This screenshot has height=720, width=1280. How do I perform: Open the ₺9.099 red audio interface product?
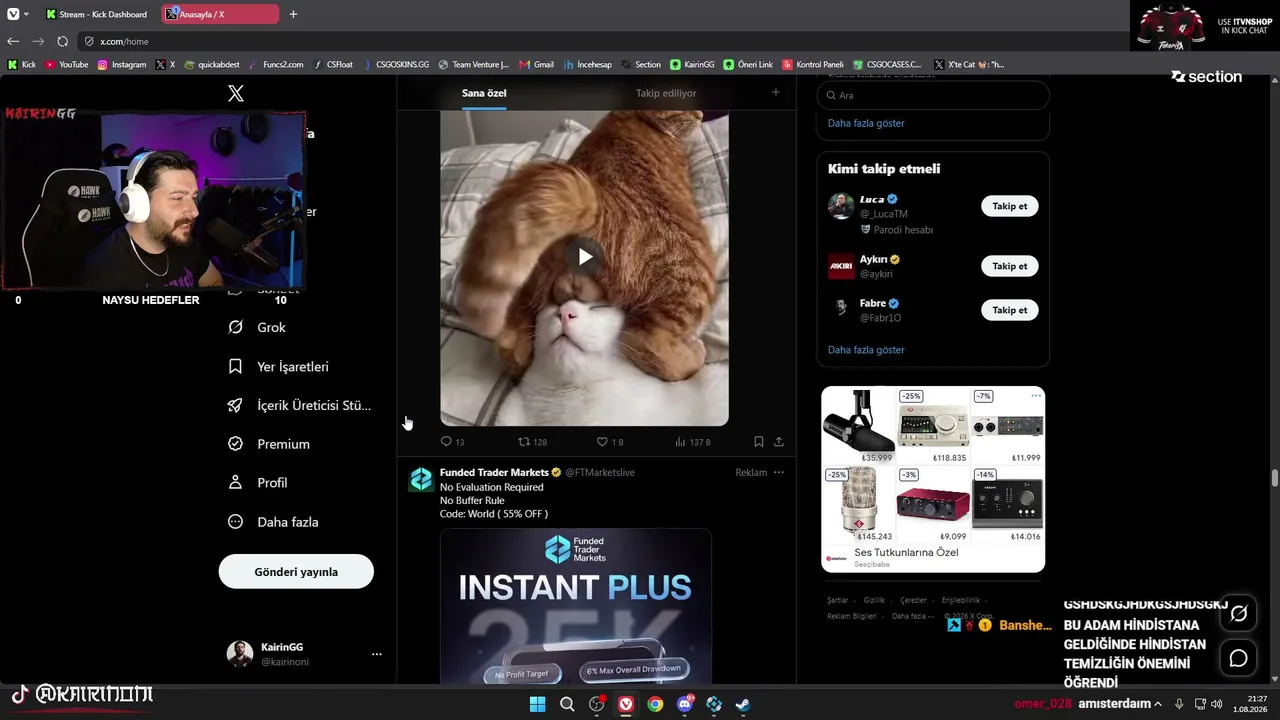coord(933,503)
